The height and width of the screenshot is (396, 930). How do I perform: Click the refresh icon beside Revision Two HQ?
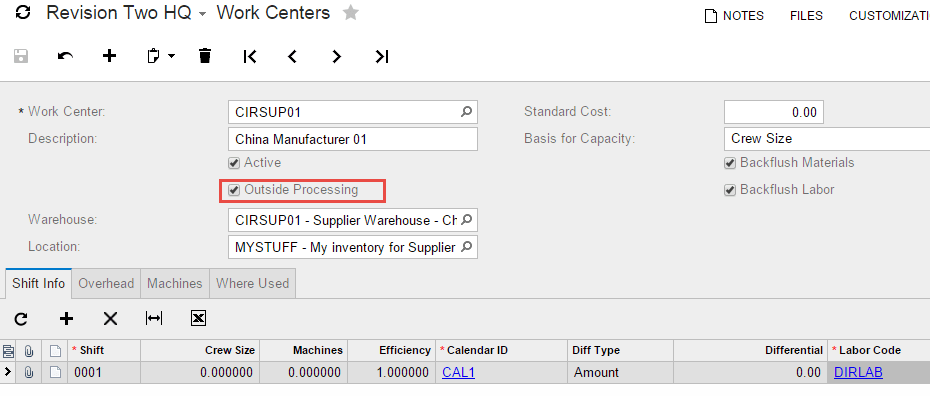(x=23, y=13)
